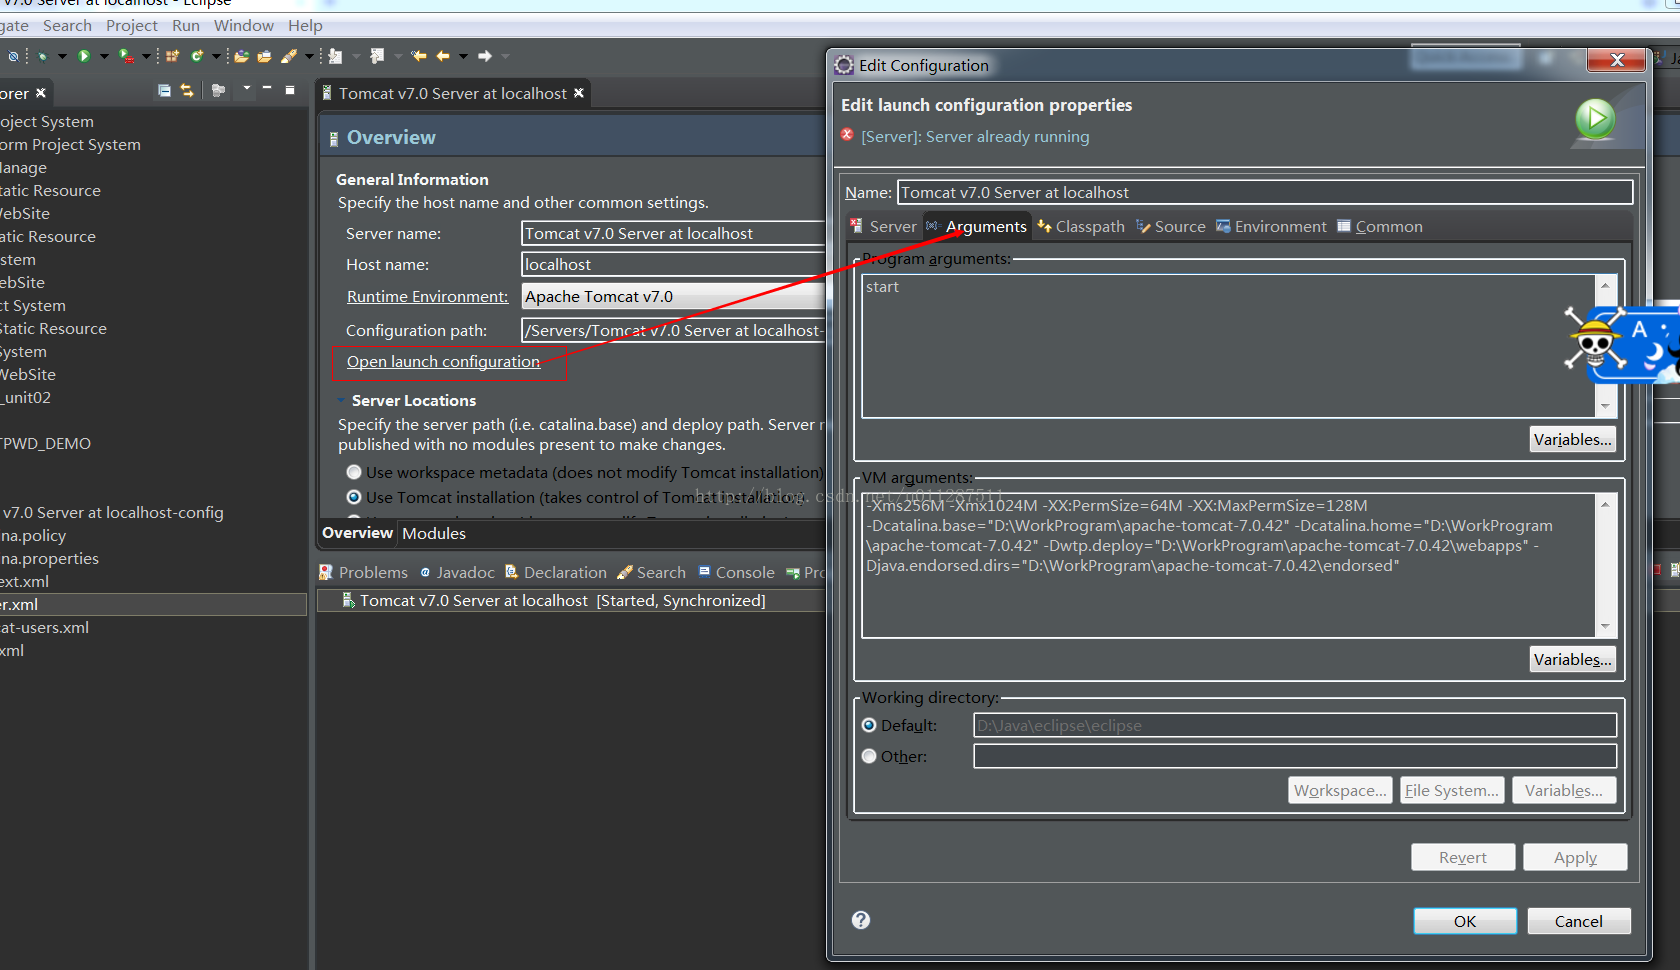Click OK in Edit Configuration dialog
1680x970 pixels.
[x=1465, y=921]
